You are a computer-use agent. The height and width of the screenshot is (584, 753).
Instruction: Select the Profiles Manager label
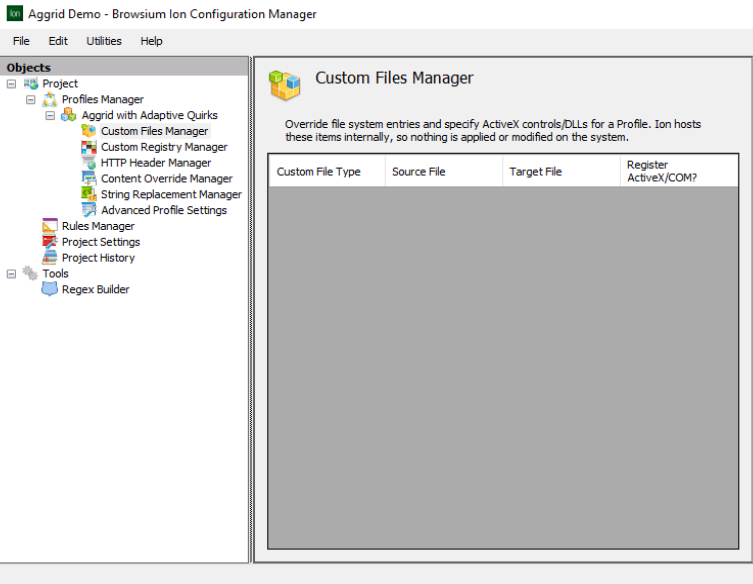pos(103,99)
